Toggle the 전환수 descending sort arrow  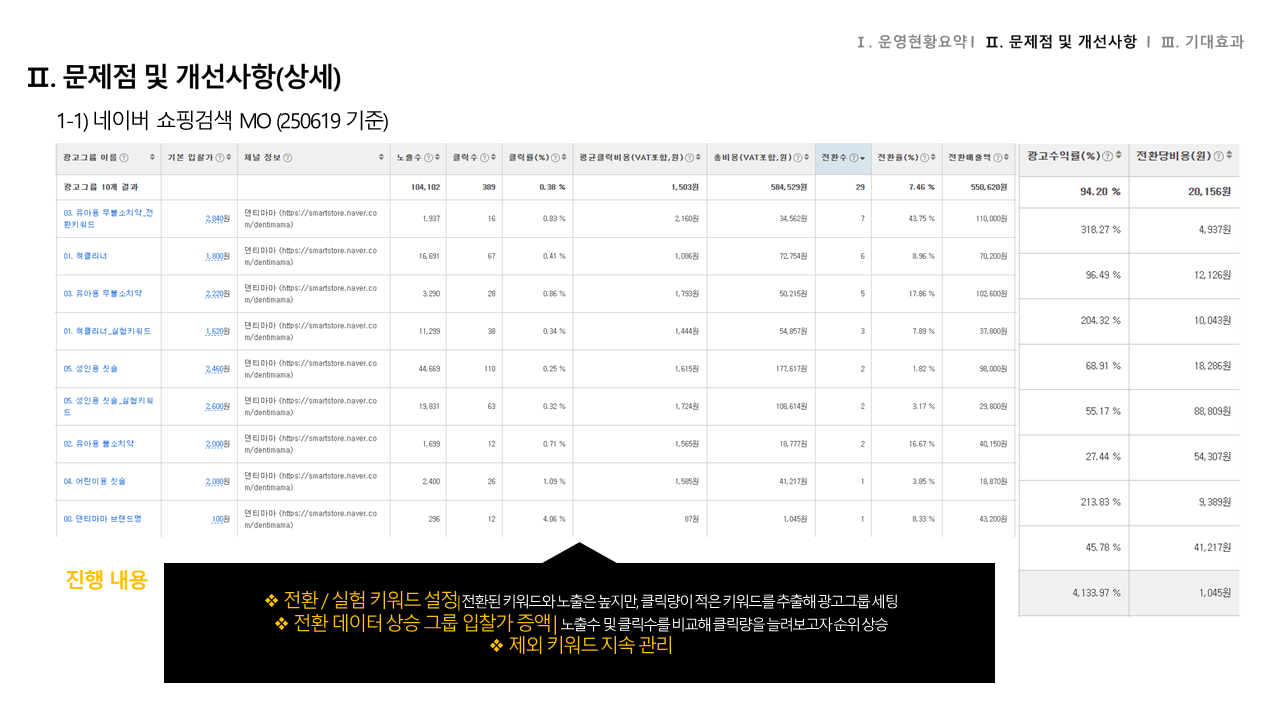(863, 158)
